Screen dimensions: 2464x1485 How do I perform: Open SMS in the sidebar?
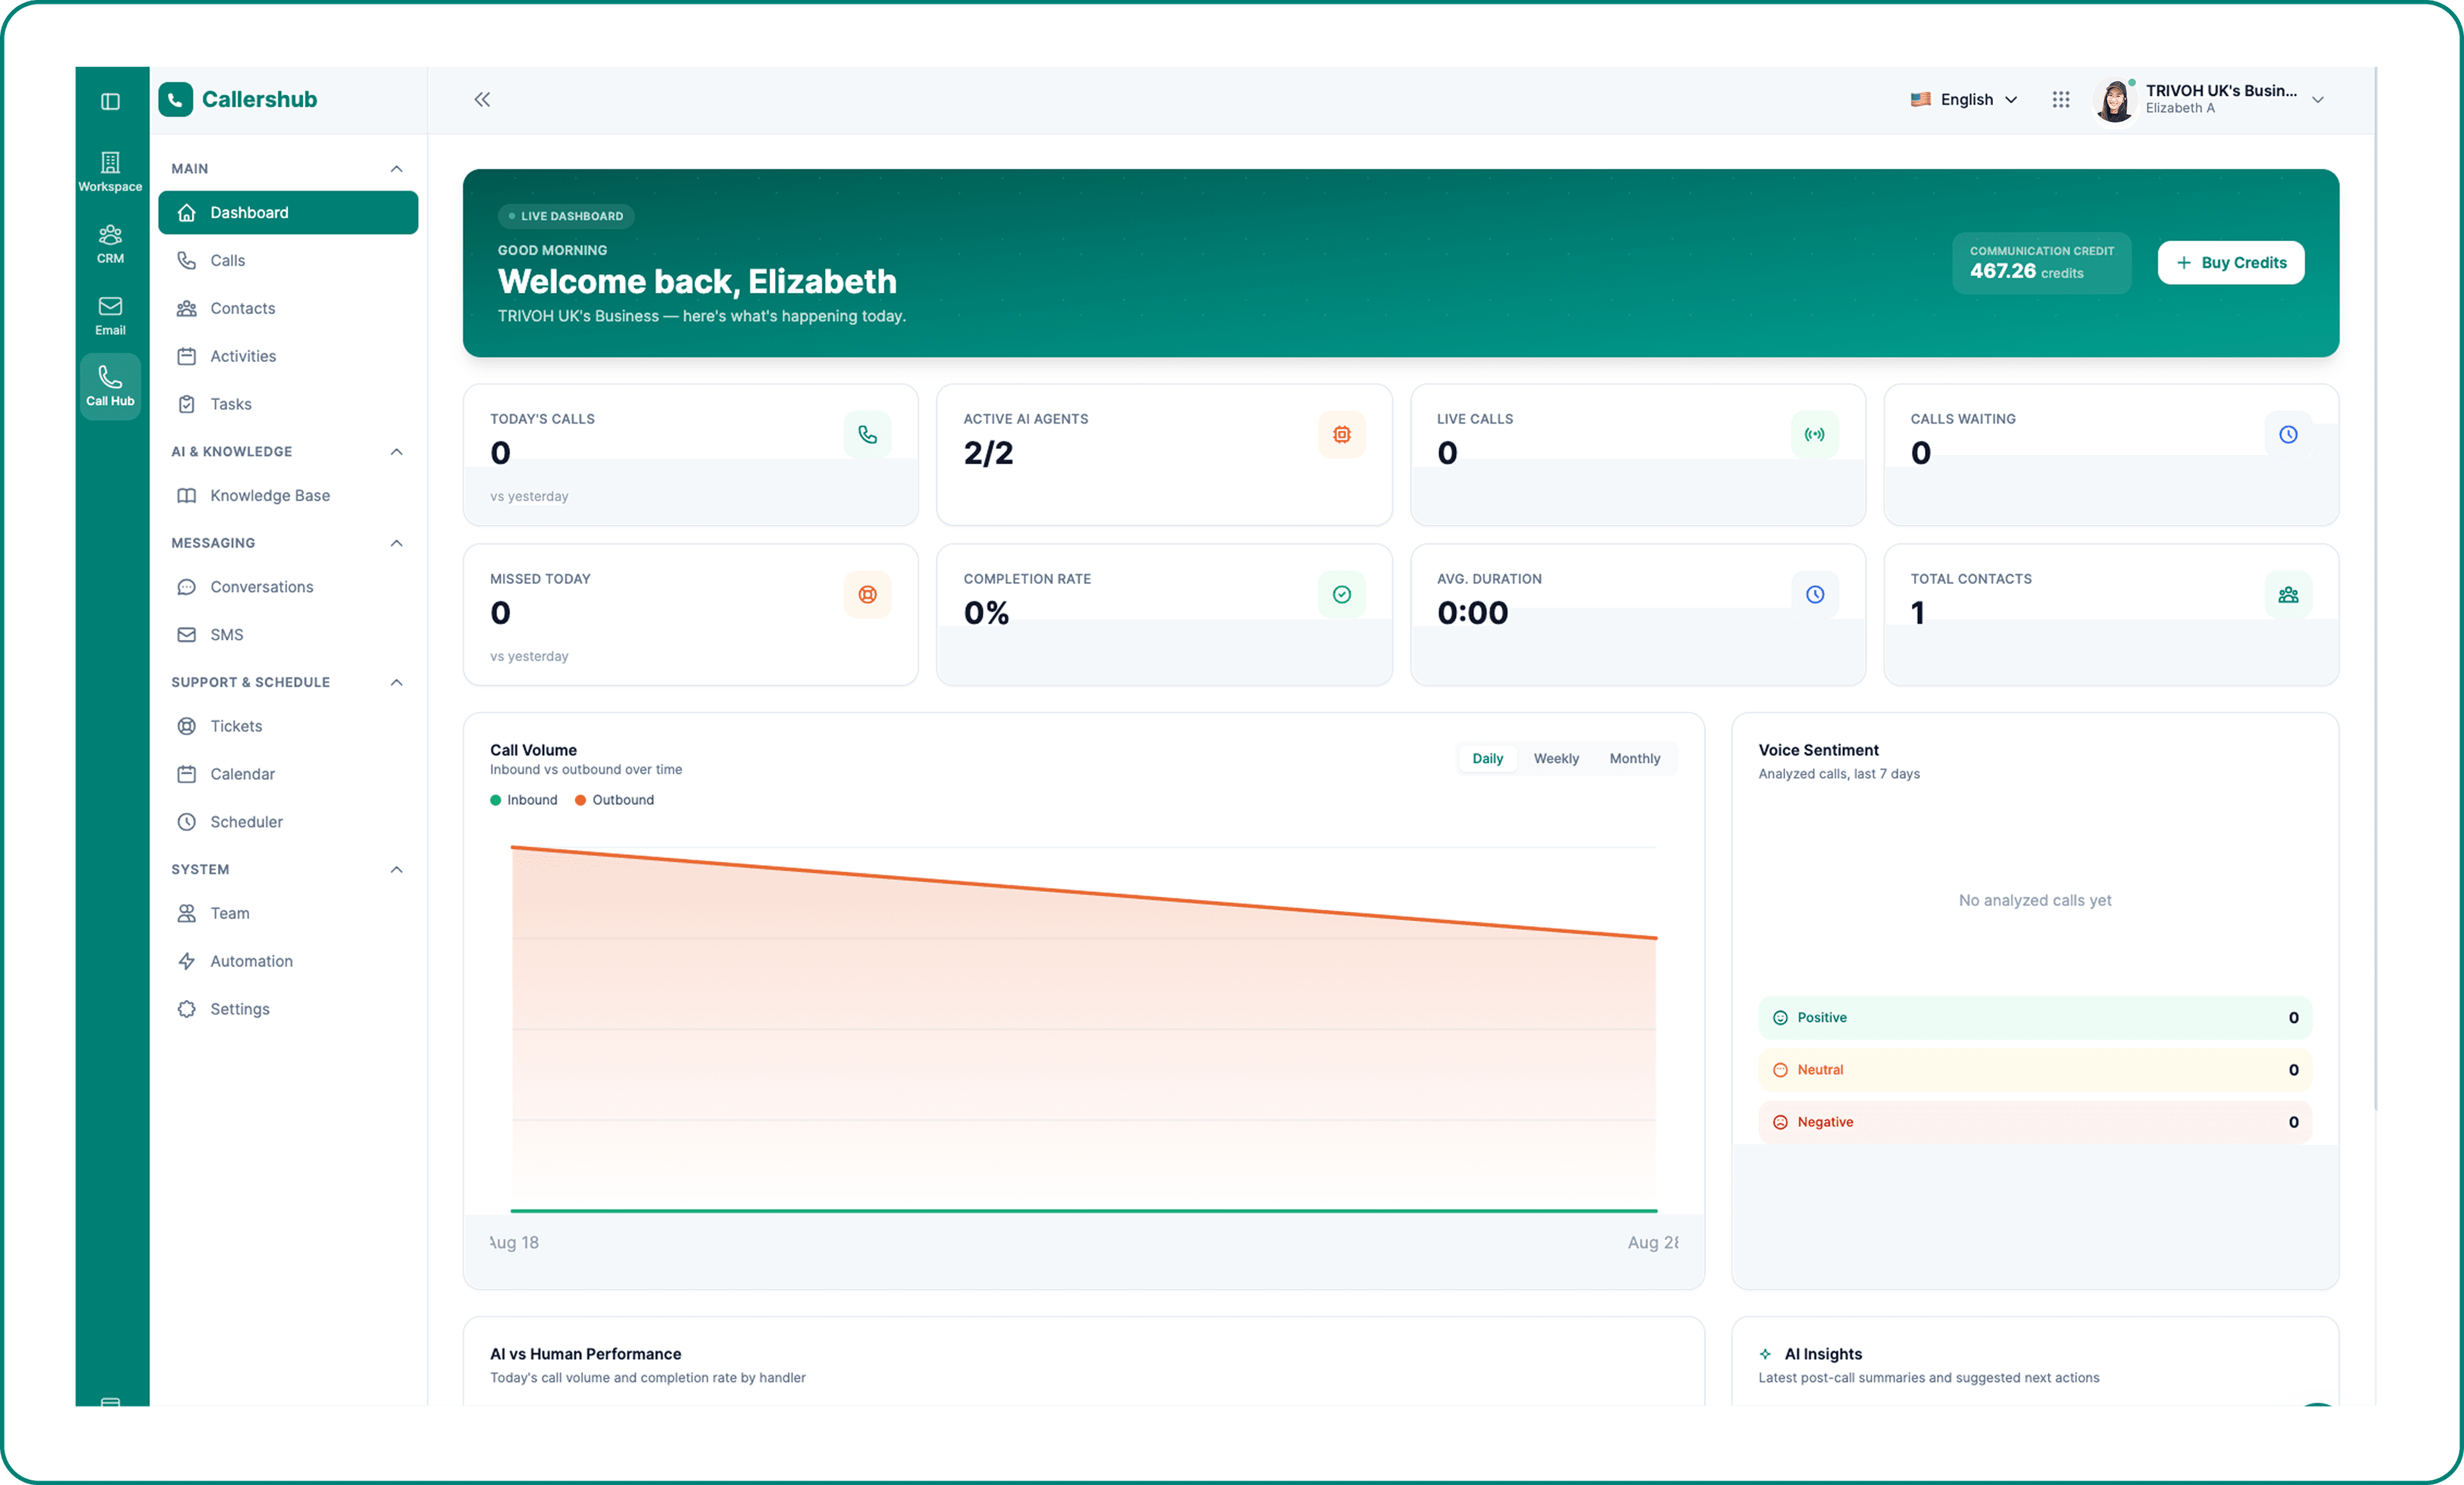[288, 634]
